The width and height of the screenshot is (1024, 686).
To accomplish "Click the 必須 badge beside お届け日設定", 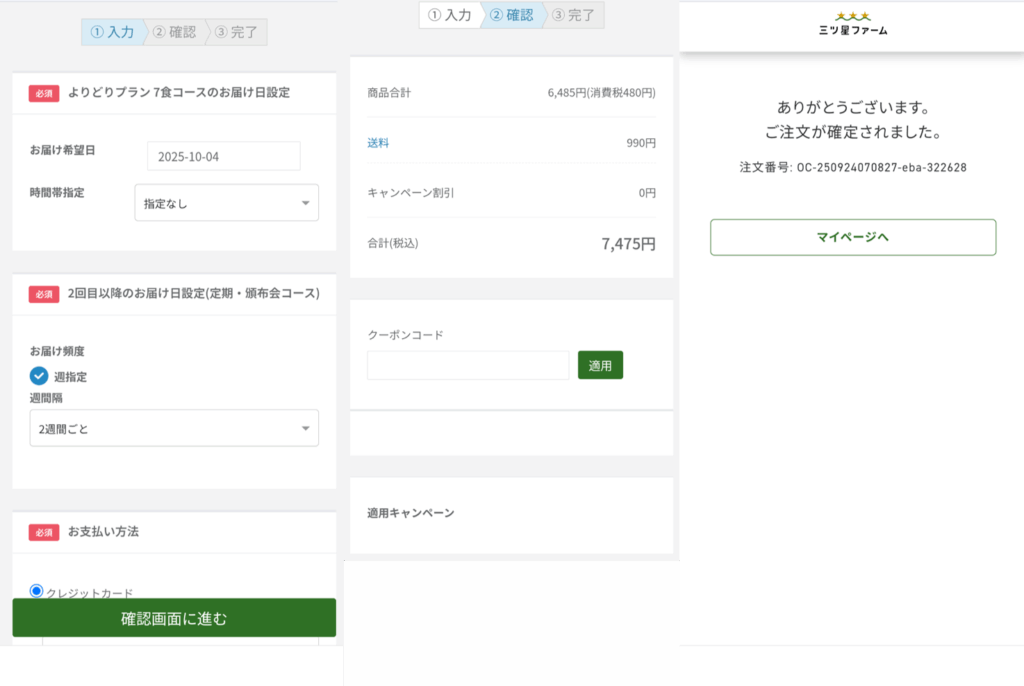I will [x=44, y=93].
